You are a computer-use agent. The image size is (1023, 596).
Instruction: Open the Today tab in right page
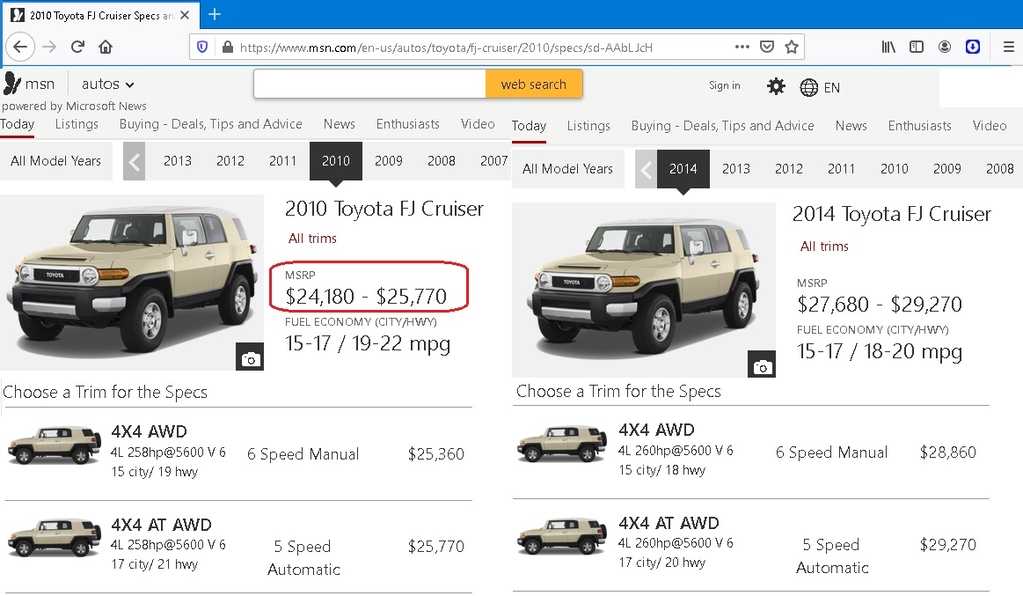pyautogui.click(x=529, y=126)
